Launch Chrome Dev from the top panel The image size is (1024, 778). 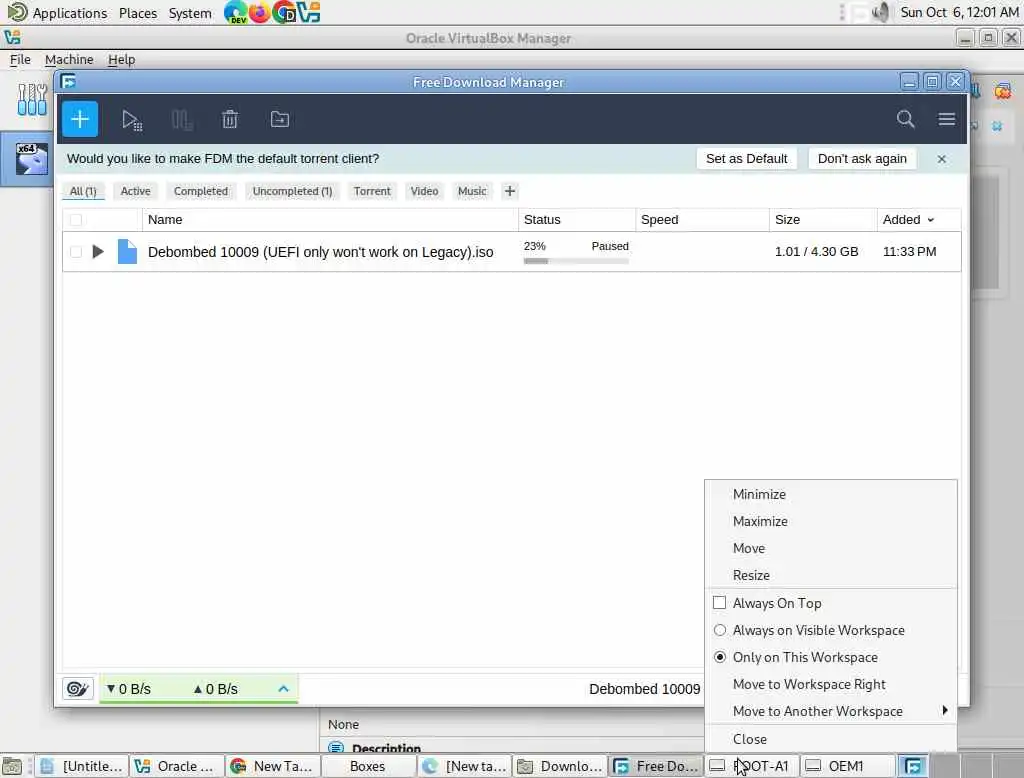(x=284, y=12)
